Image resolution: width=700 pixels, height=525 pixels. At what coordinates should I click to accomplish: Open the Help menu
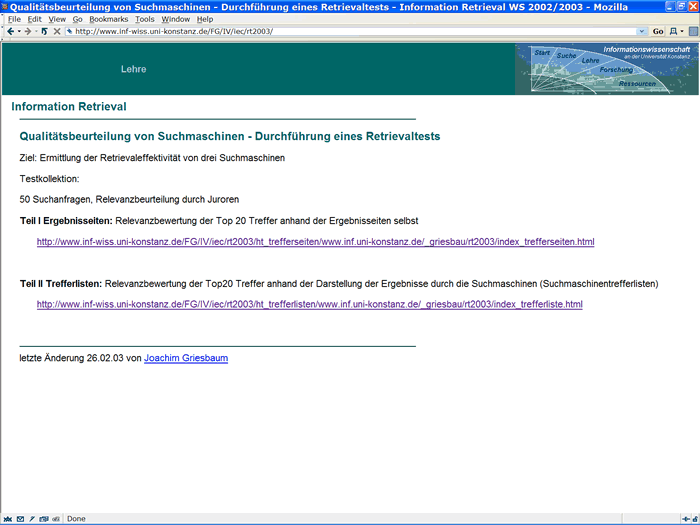click(205, 19)
